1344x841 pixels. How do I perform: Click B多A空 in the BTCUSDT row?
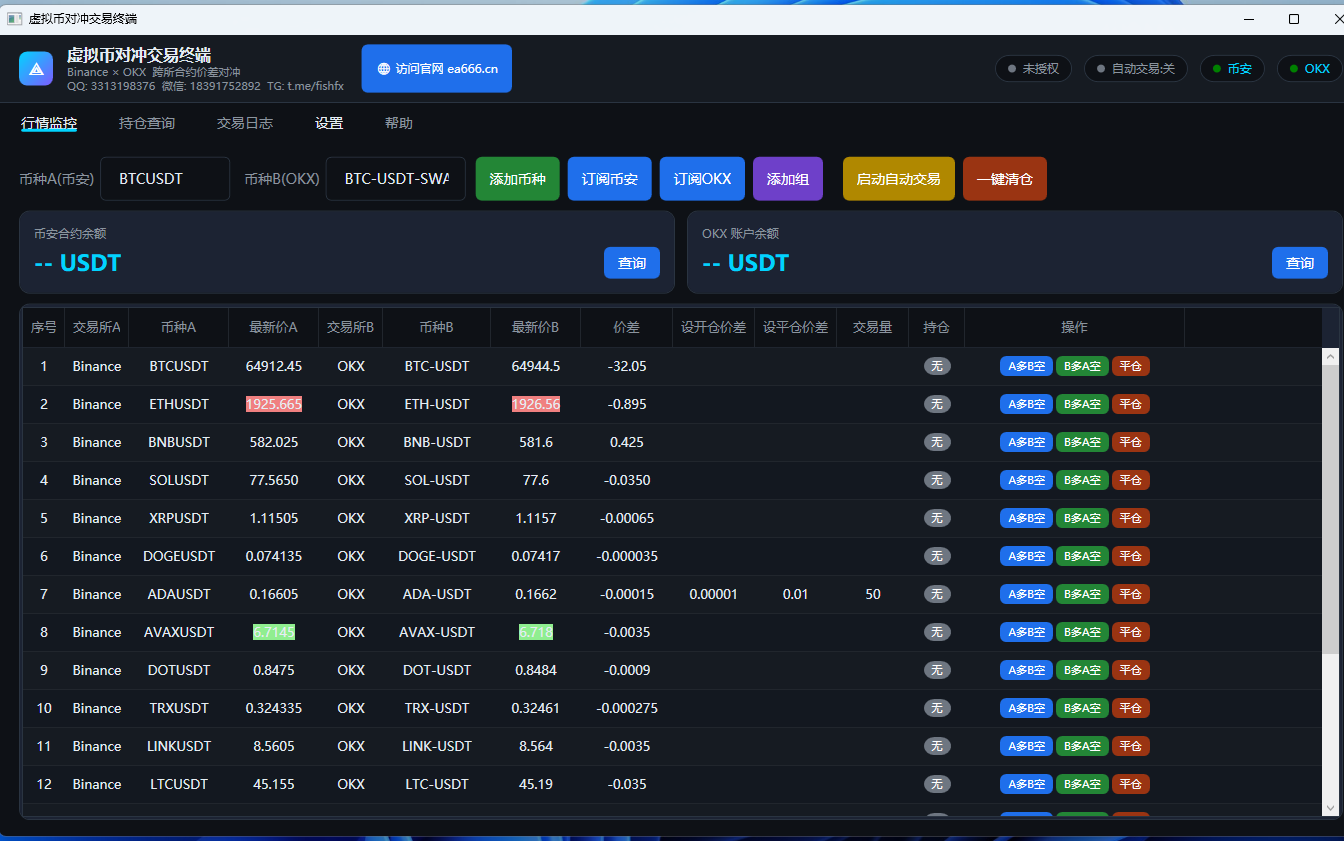pyautogui.click(x=1082, y=366)
